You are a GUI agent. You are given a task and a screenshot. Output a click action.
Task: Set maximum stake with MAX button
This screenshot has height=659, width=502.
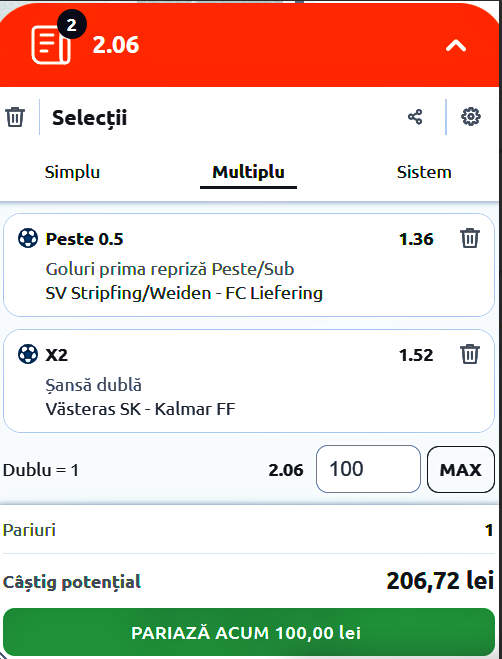(461, 469)
